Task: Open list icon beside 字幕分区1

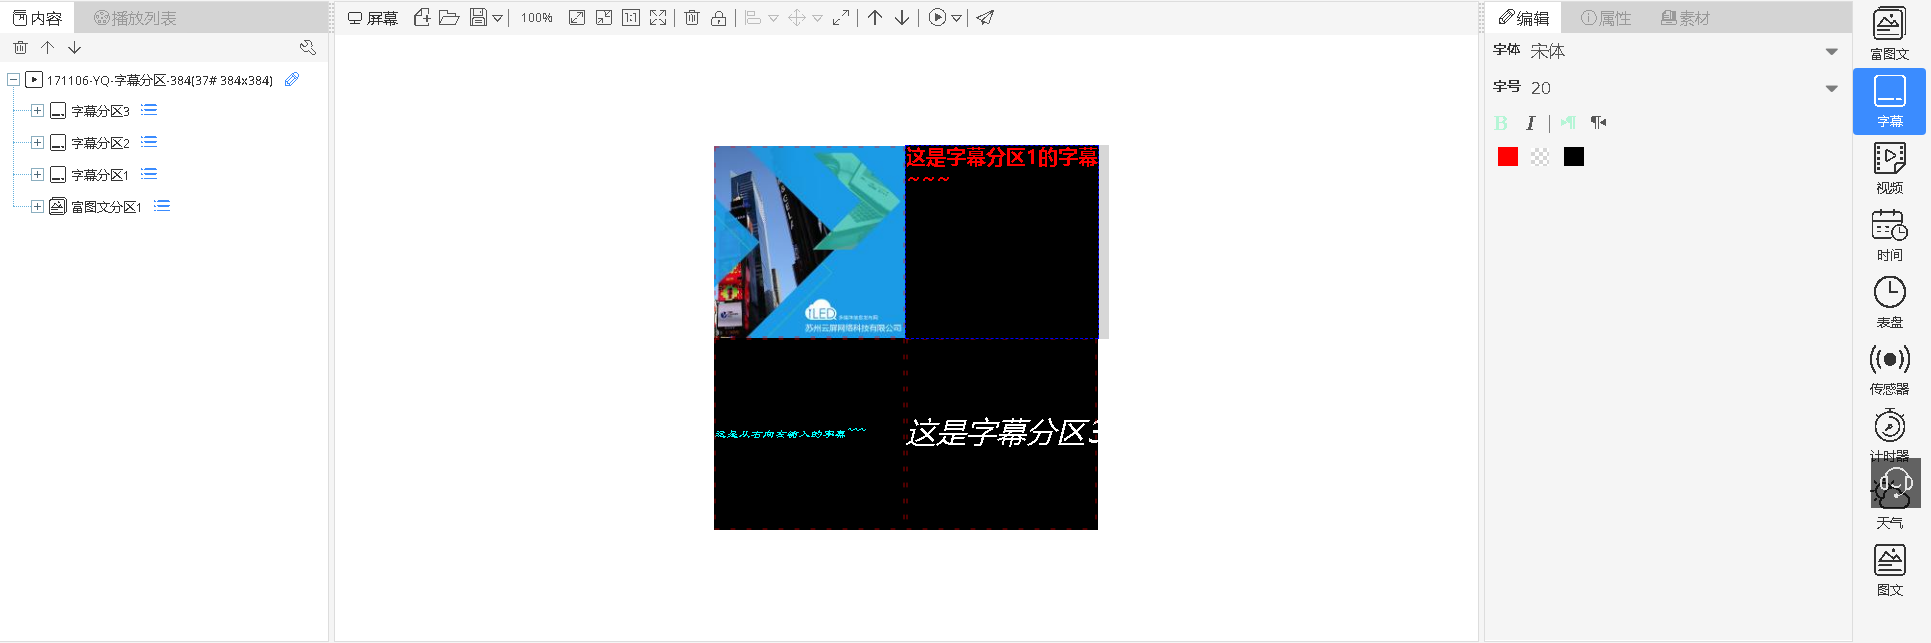Action: (149, 174)
